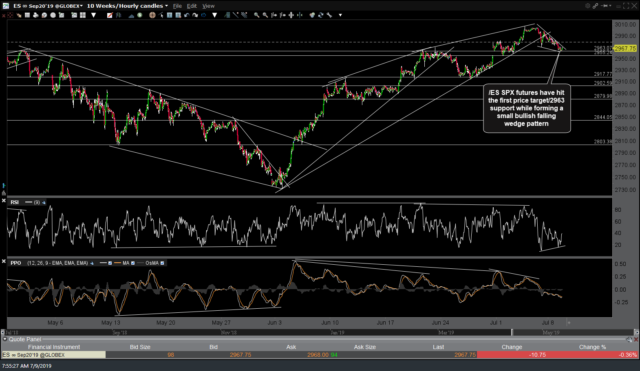
Task: Click the zoom out magnifier icon
Action: pos(264,15)
